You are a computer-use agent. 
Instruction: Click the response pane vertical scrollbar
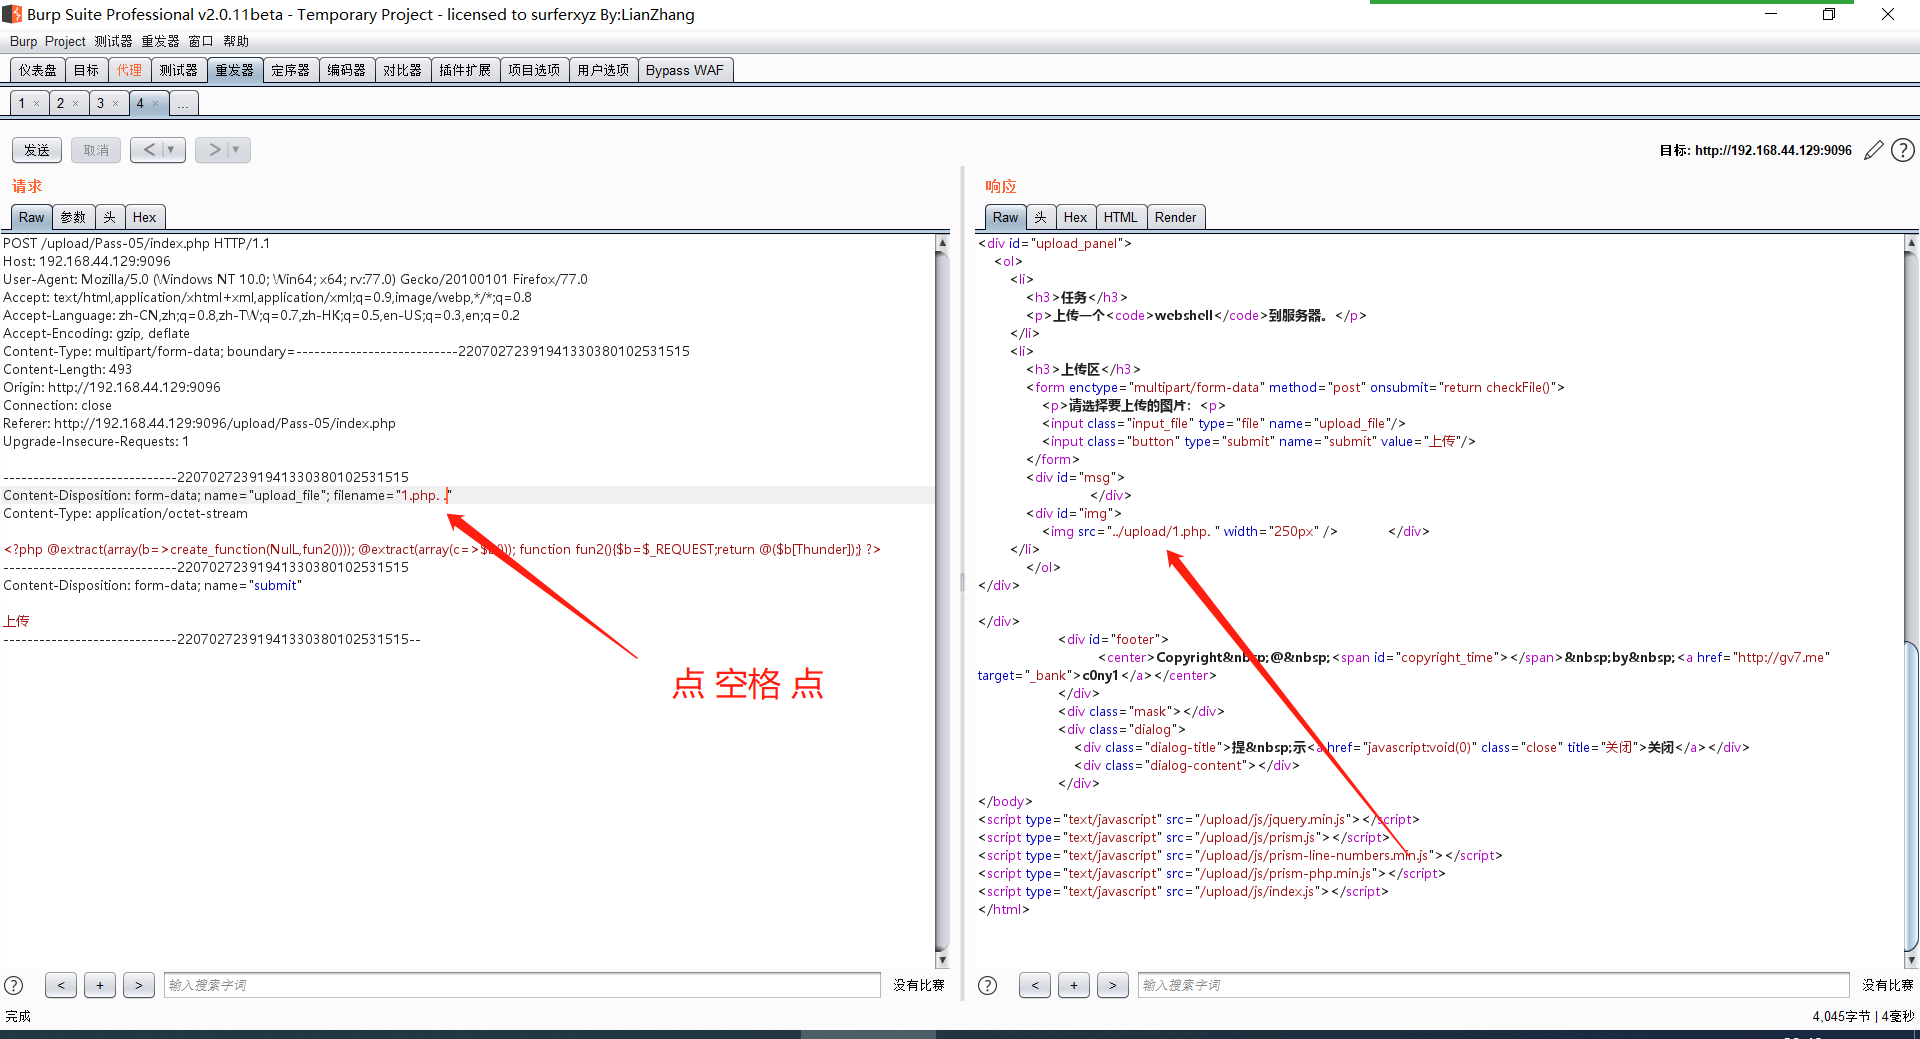click(x=1912, y=600)
